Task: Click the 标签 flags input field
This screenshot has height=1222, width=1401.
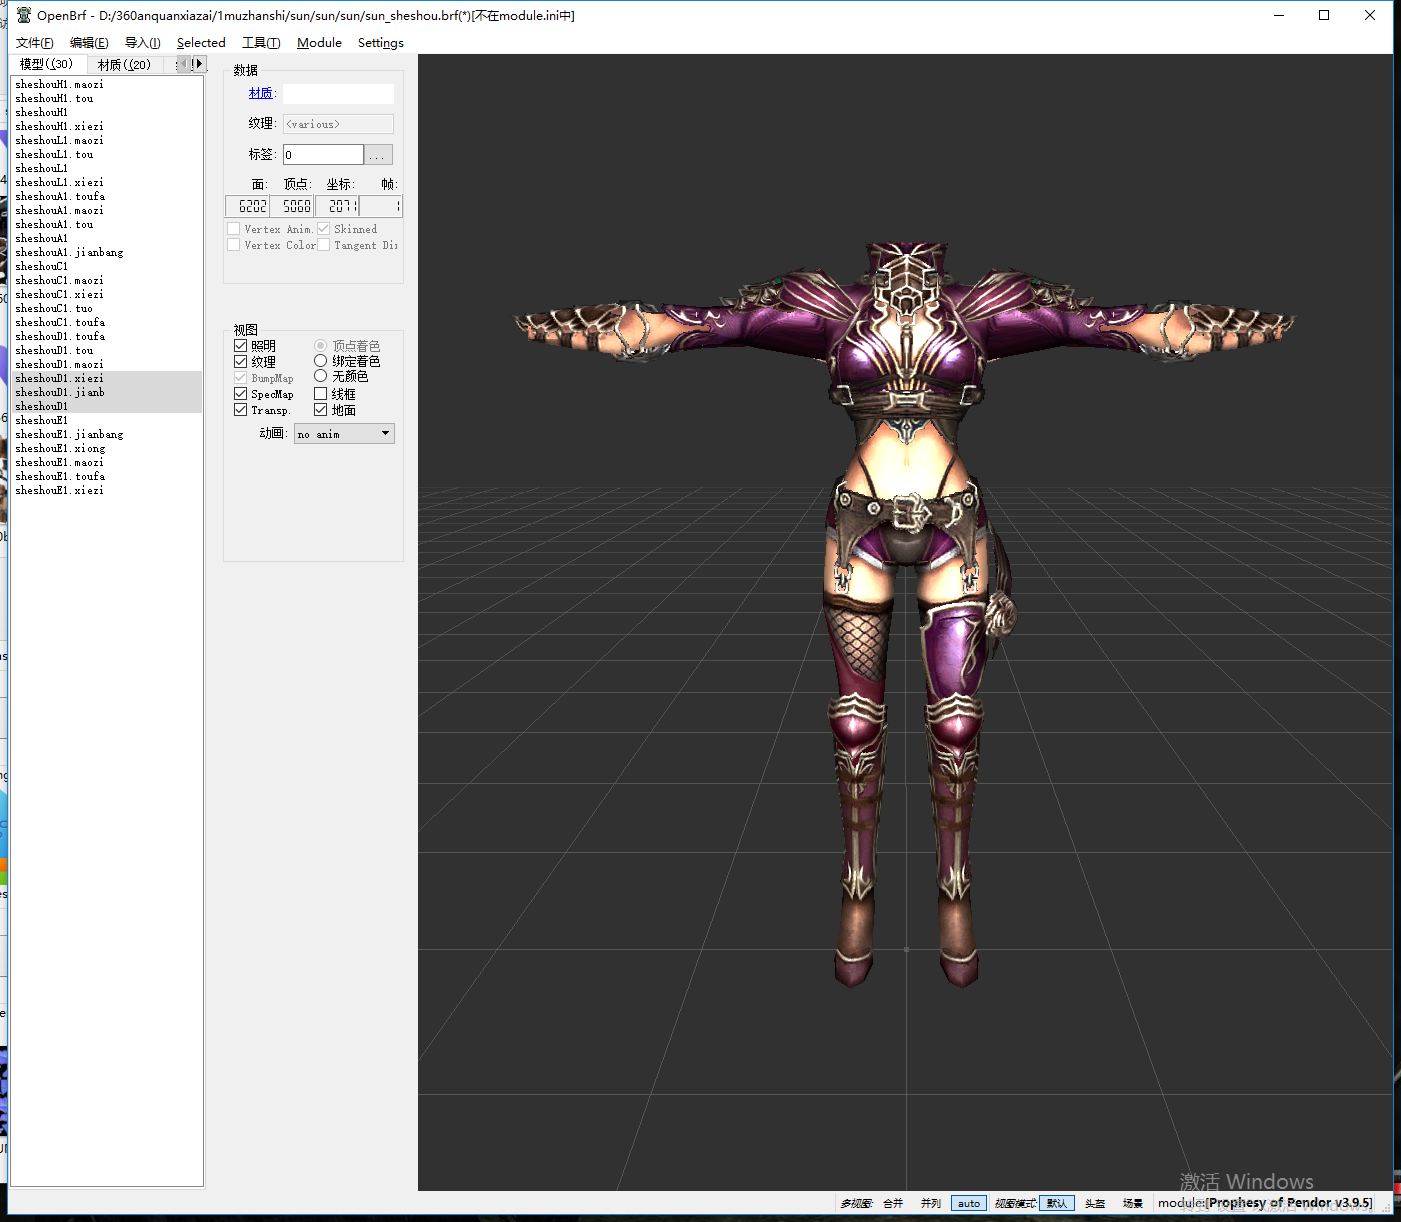Action: pos(323,155)
